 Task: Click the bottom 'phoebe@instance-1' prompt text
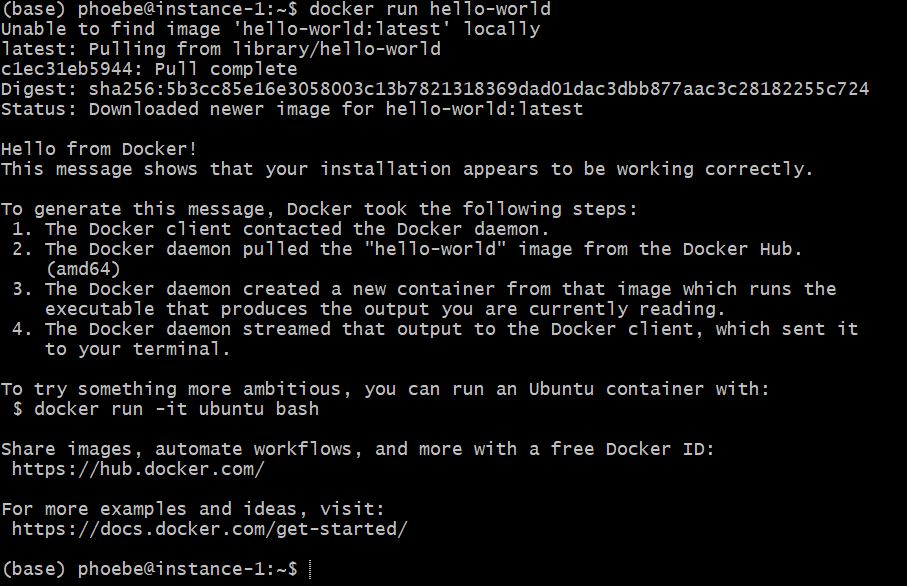171,569
